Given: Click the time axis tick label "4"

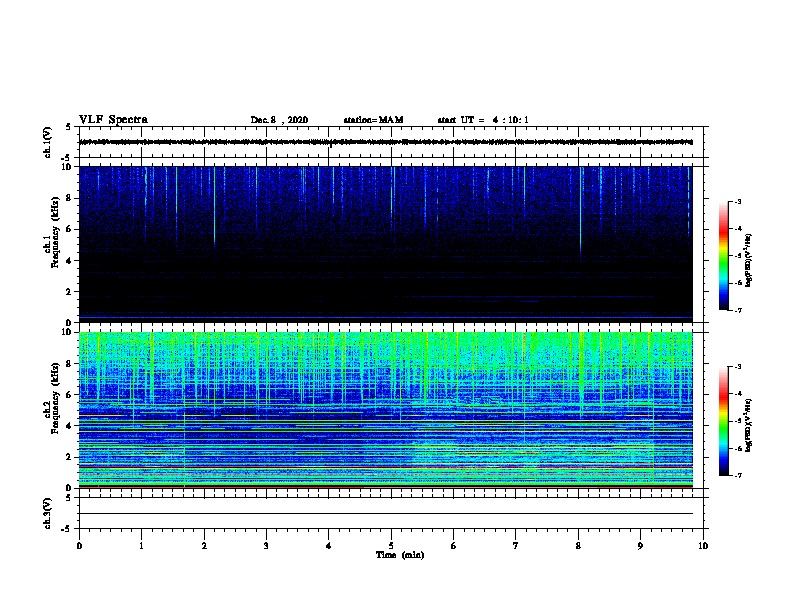Looking at the screenshot, I should tap(329, 546).
